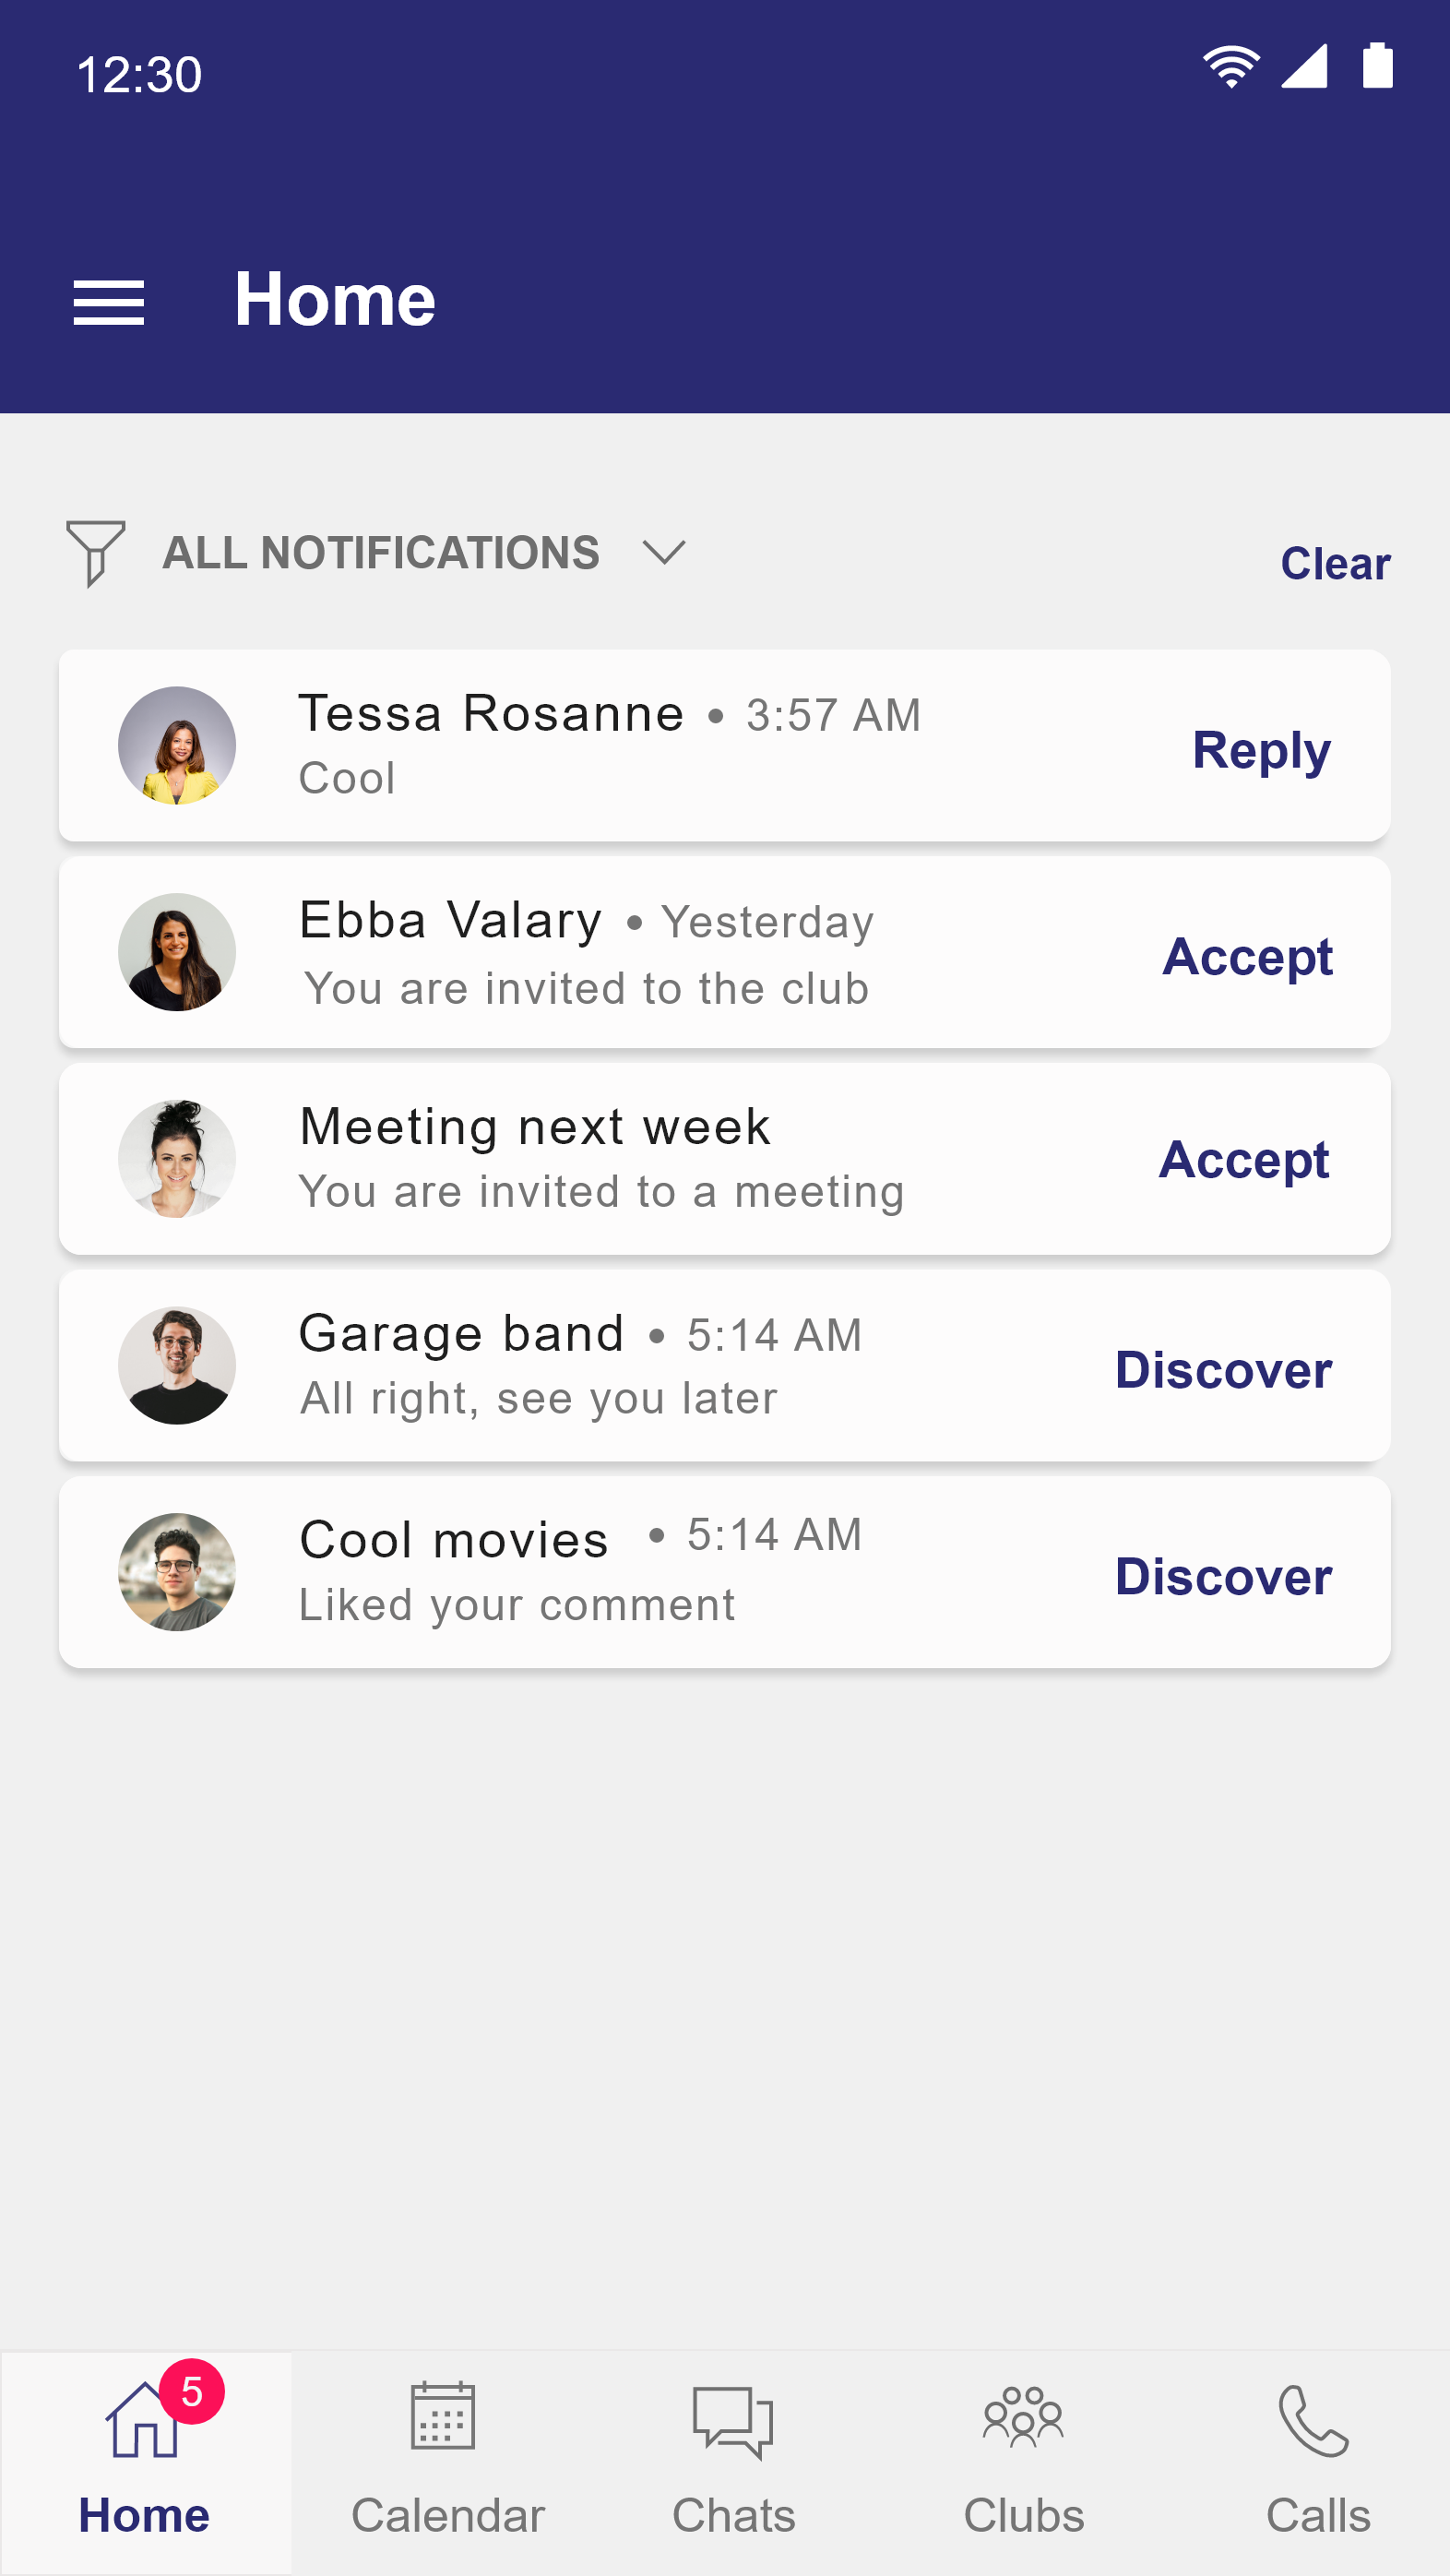Discover the Garage band club
This screenshot has height=2576, width=1450.
(x=1223, y=1370)
